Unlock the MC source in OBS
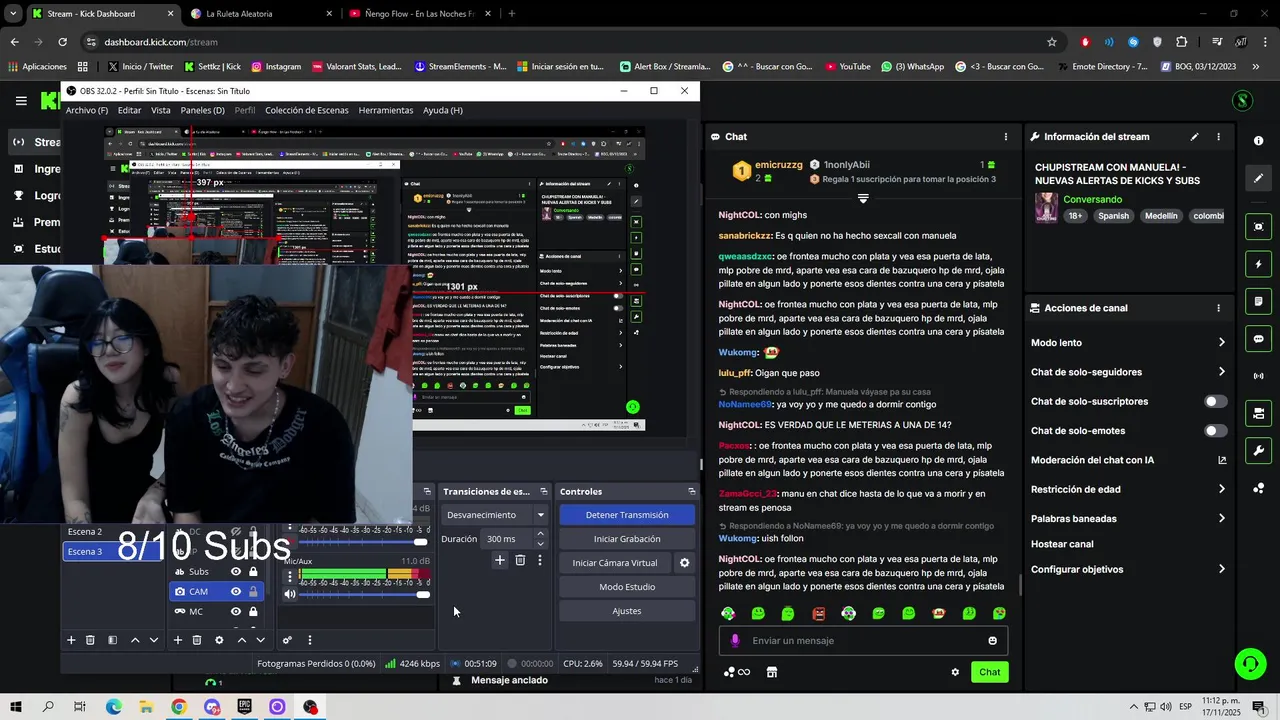The width and height of the screenshot is (1280, 720). coord(253,611)
